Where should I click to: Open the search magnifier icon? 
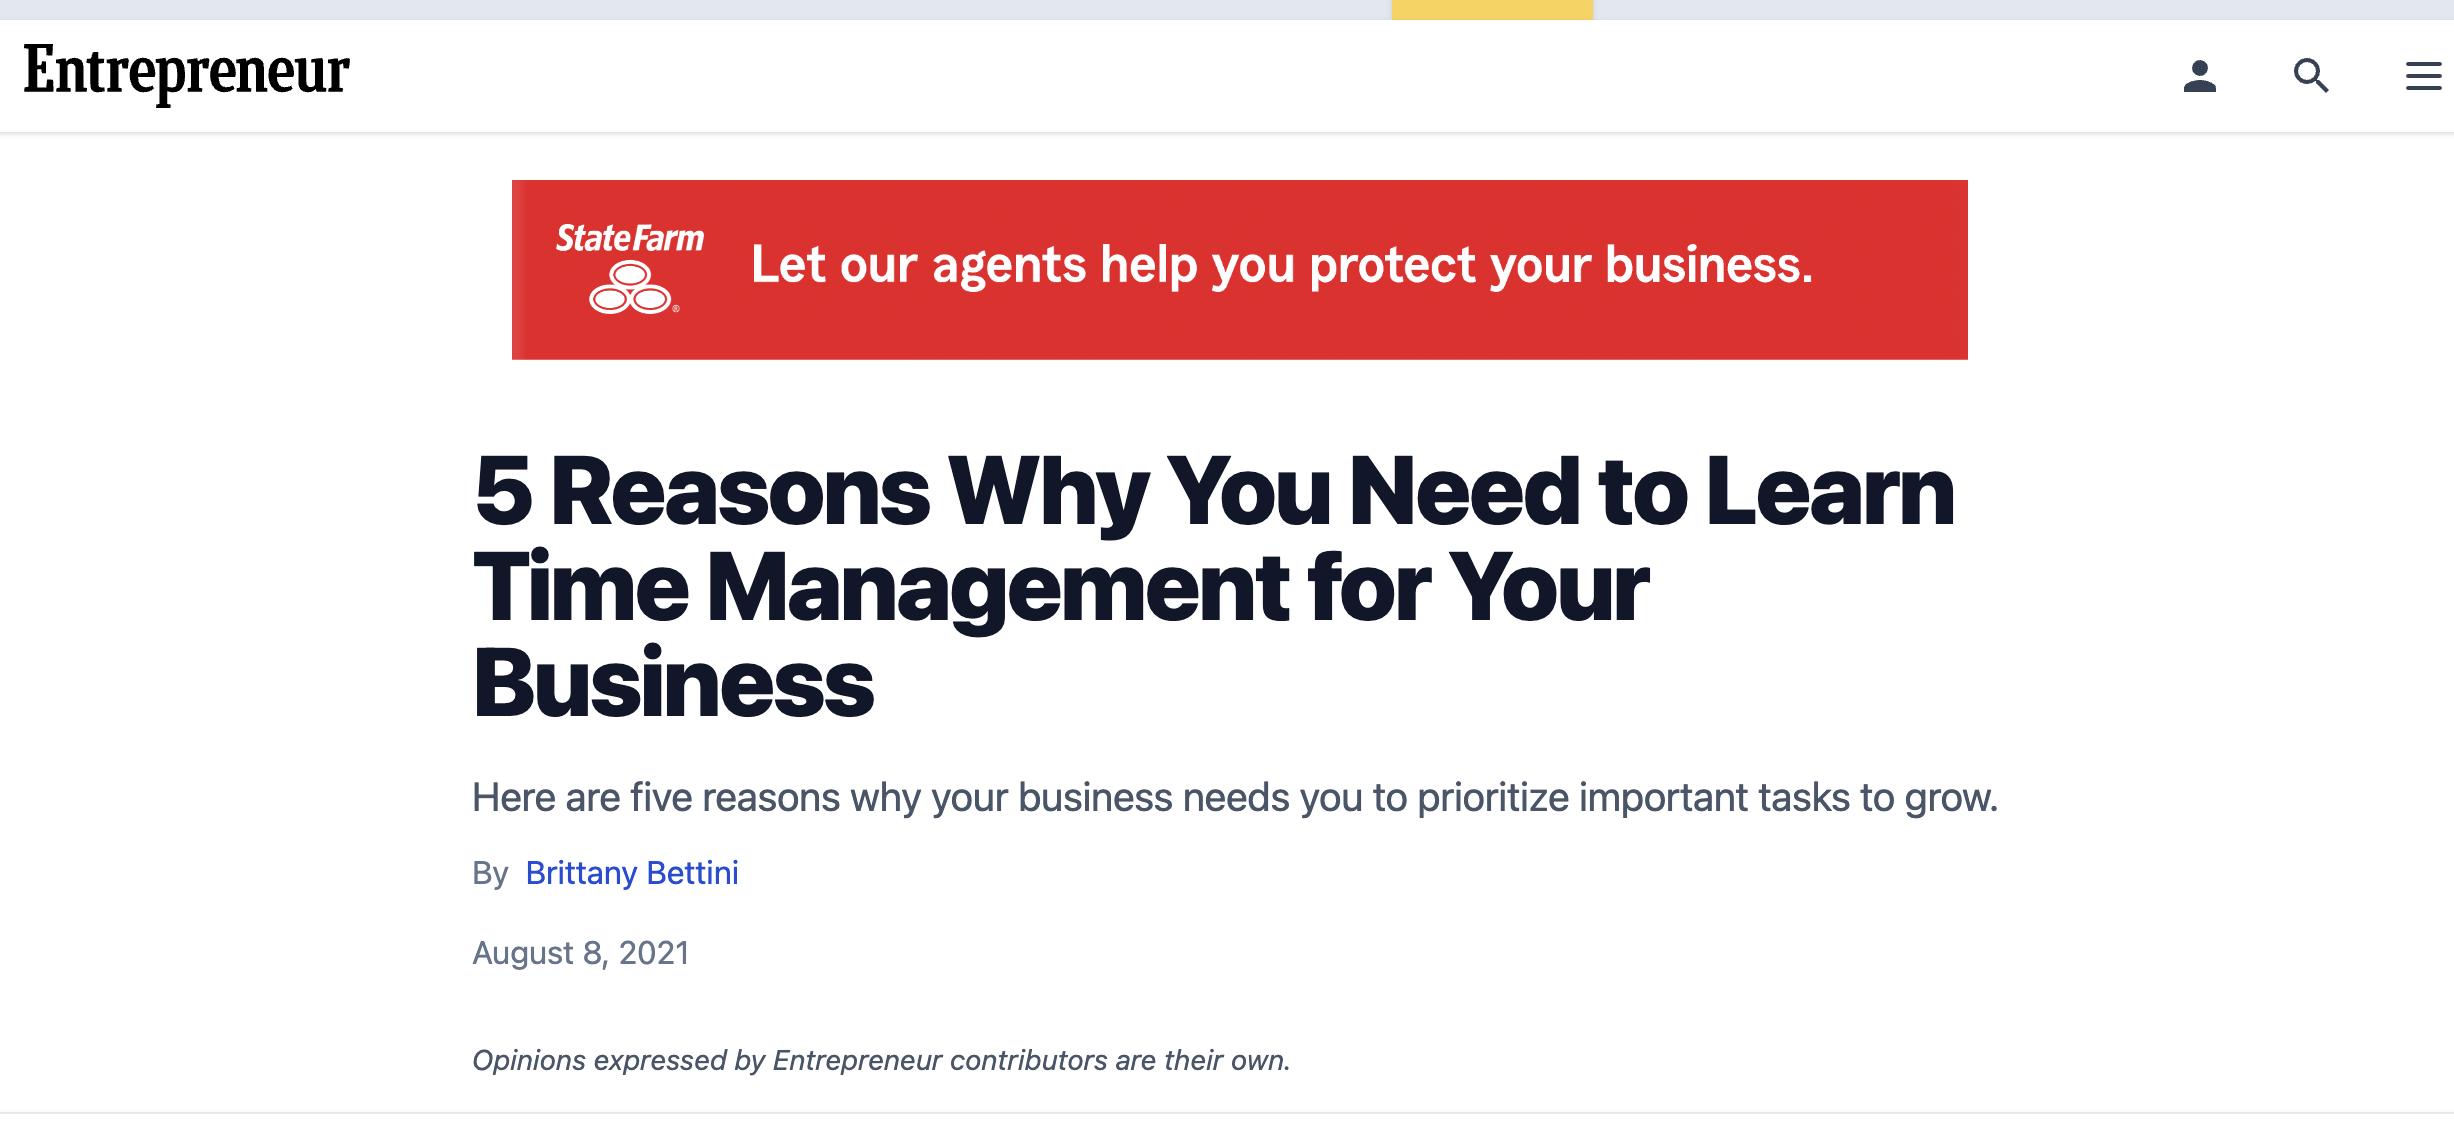point(2311,76)
